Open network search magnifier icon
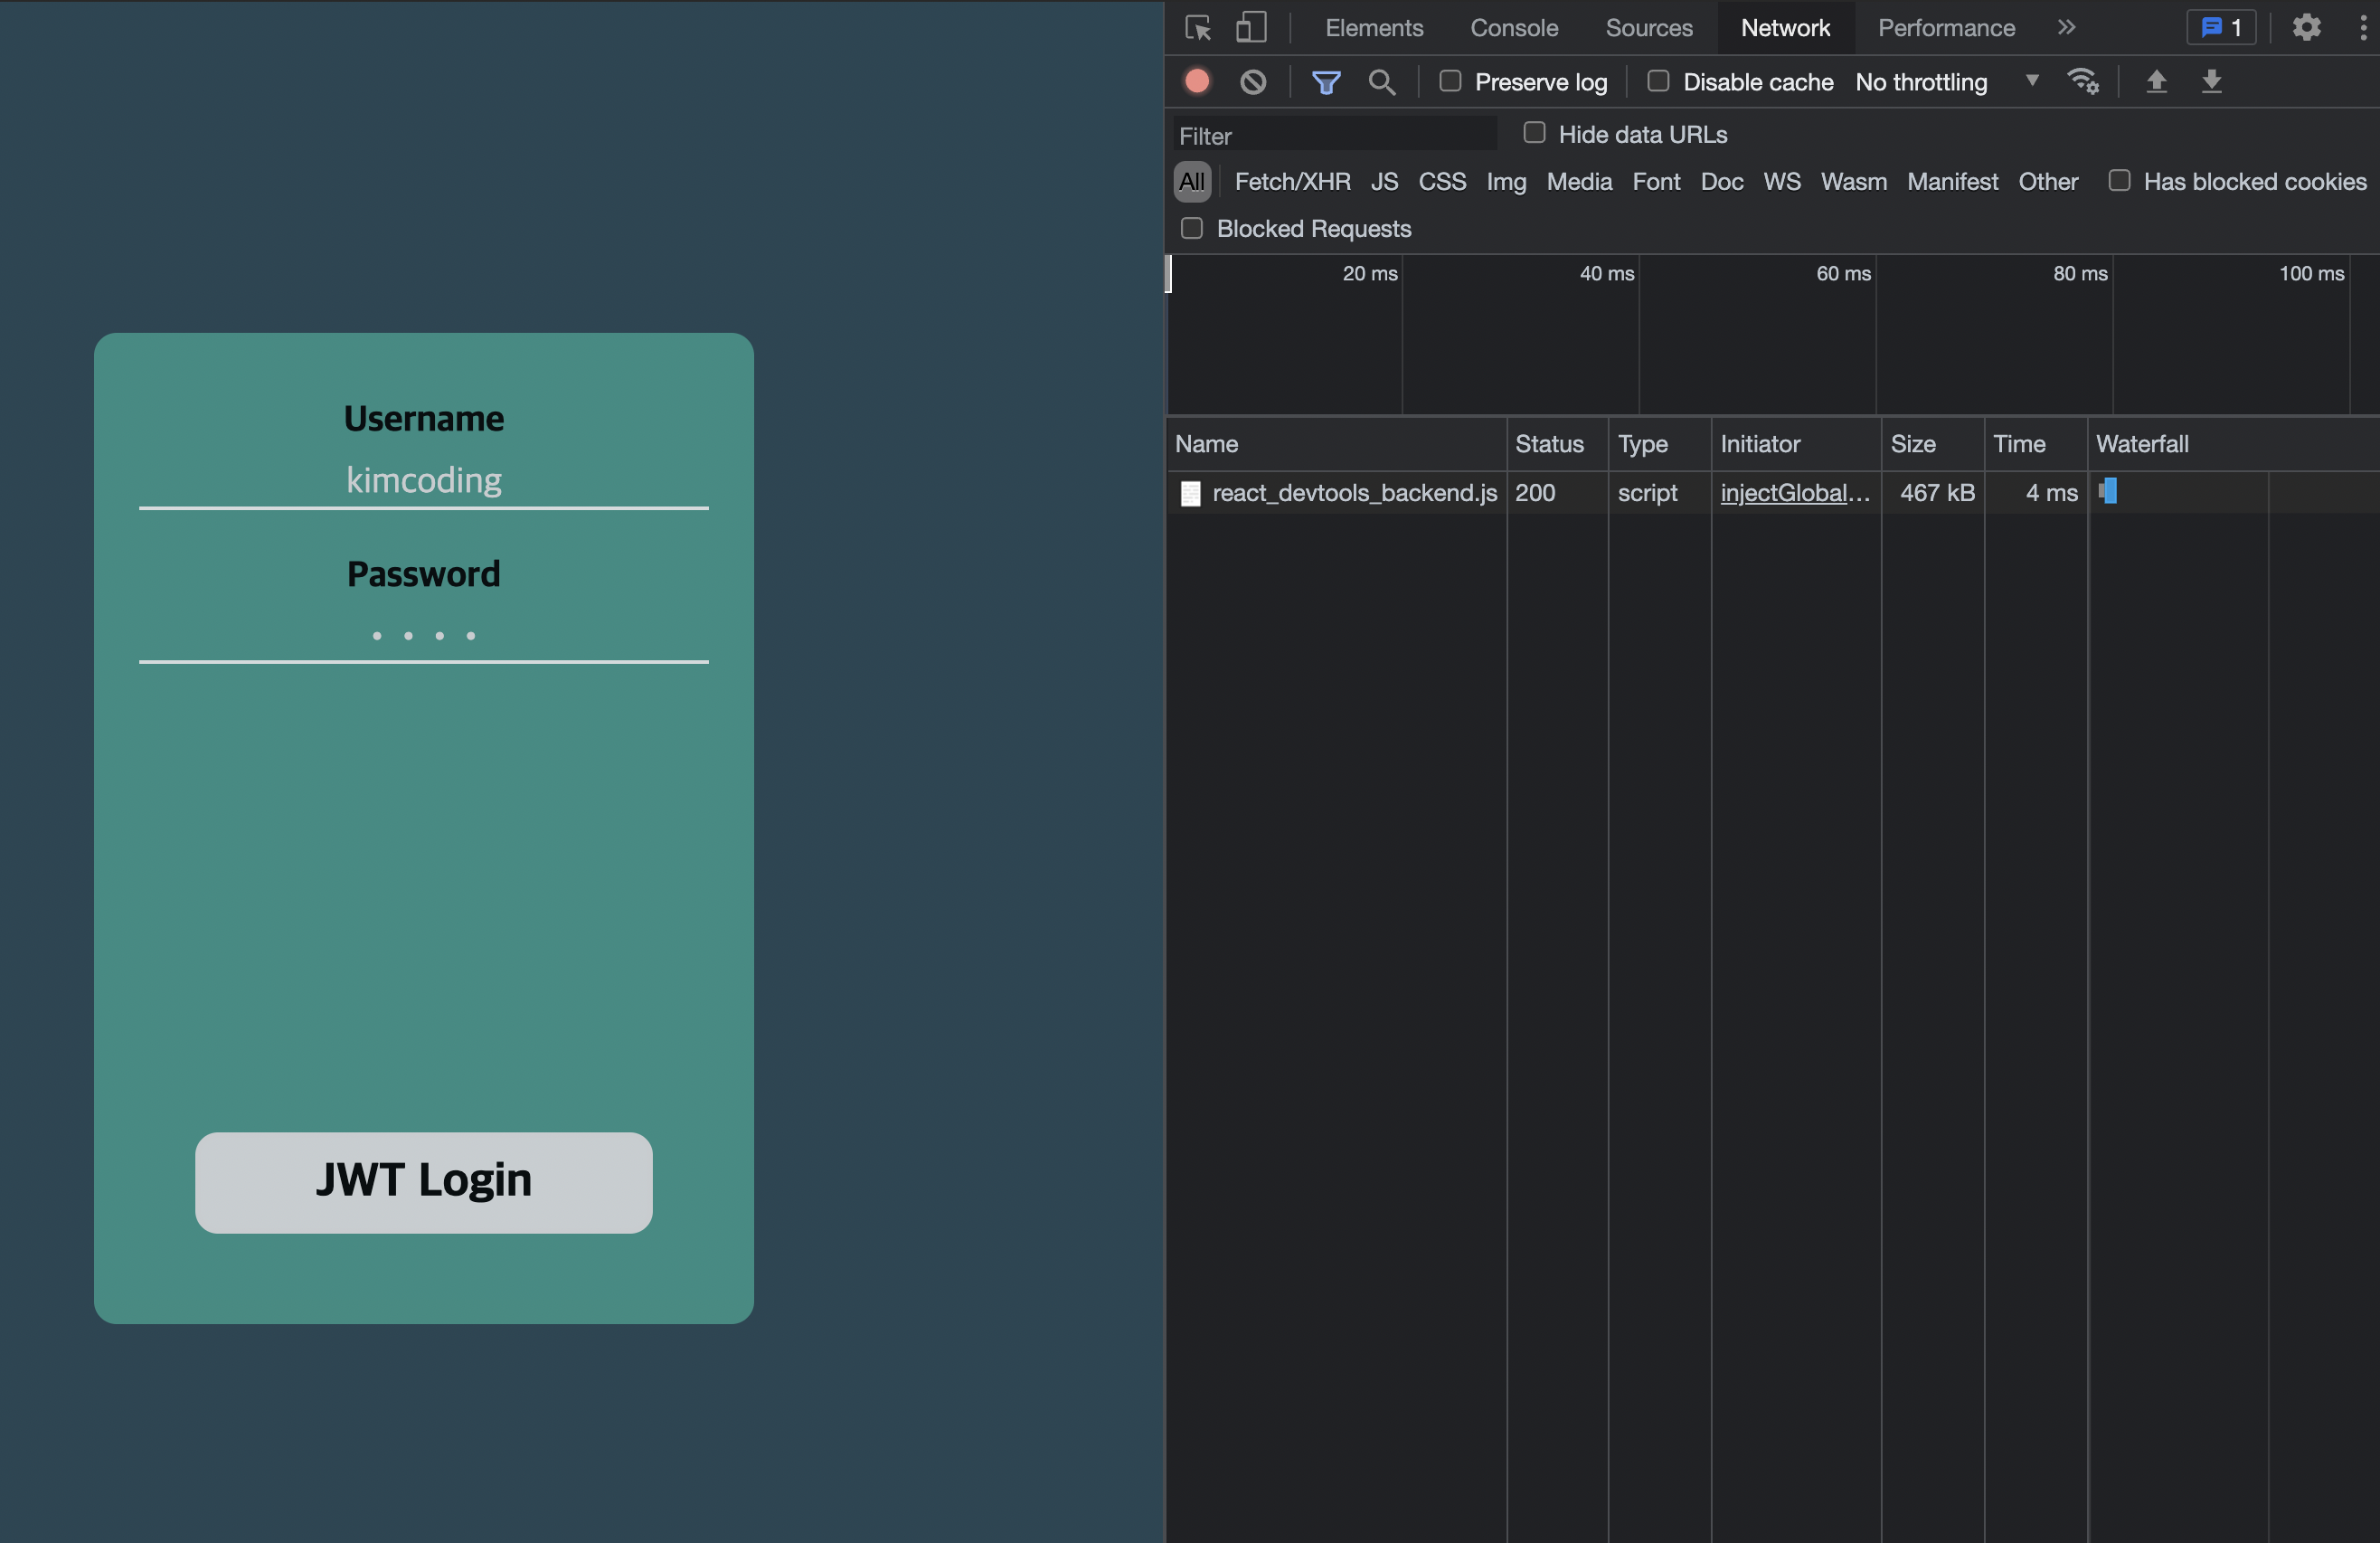The image size is (2380, 1543). 1381,81
